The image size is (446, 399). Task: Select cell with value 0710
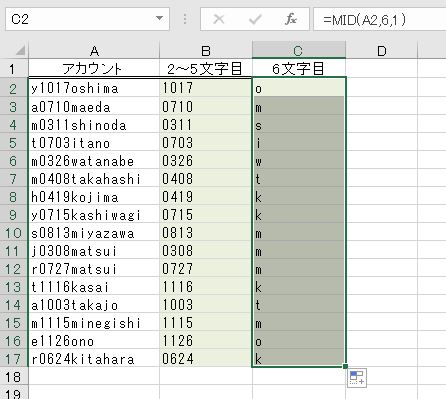pos(206,107)
